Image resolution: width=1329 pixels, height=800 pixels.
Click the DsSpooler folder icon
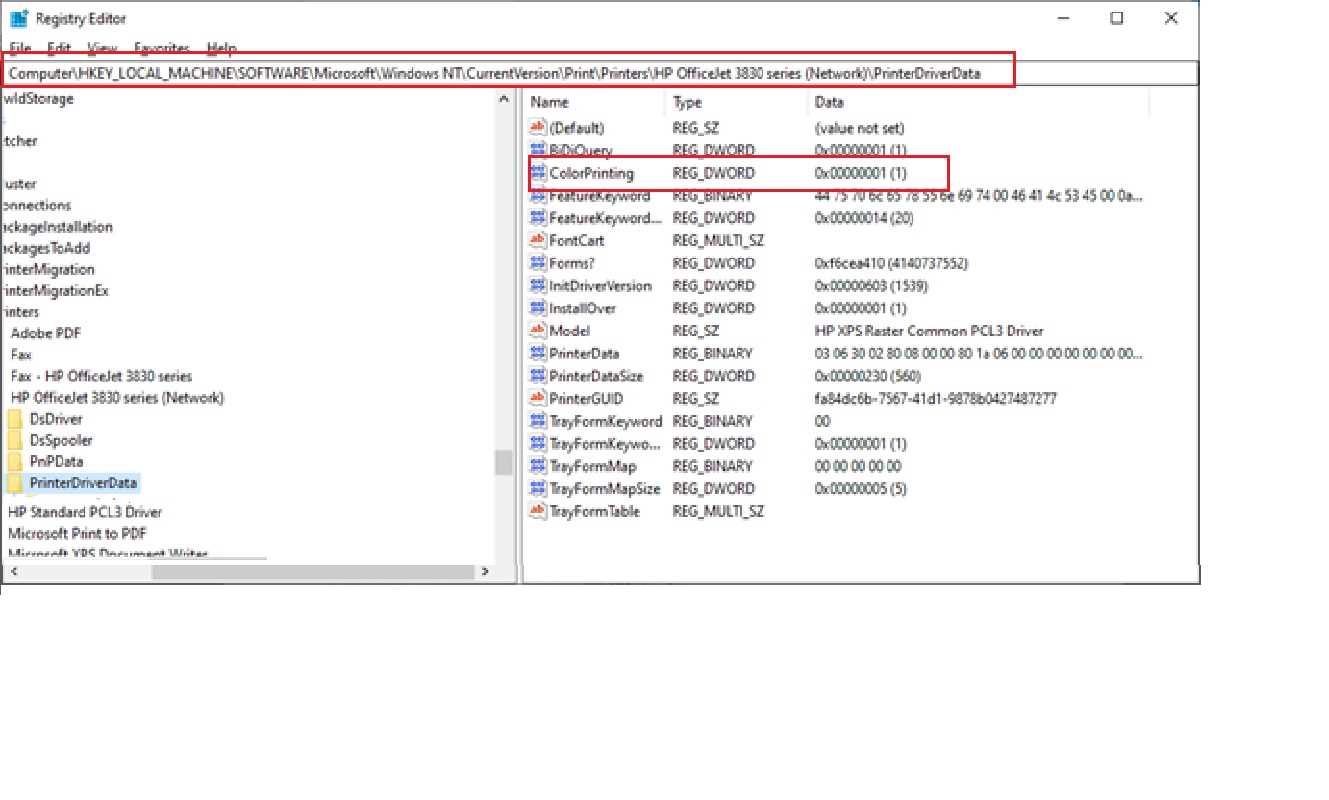tap(15, 440)
